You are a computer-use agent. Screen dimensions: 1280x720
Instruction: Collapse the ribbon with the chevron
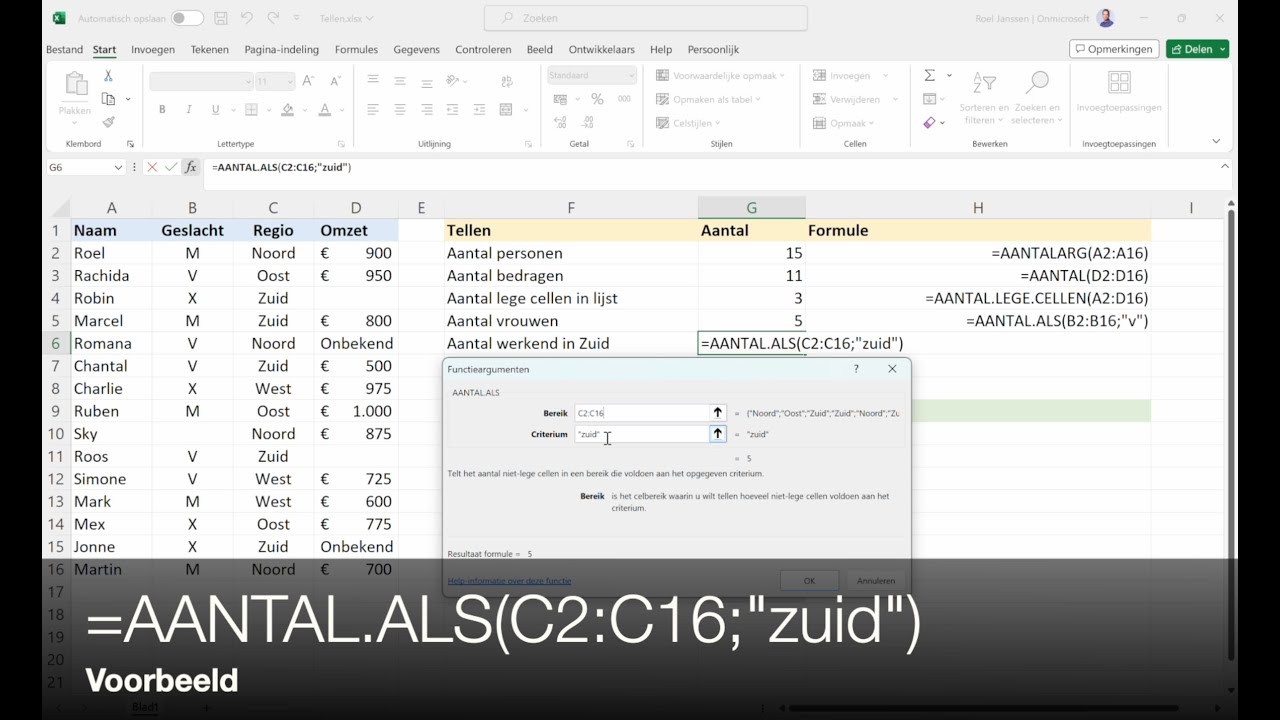pos(1216,142)
